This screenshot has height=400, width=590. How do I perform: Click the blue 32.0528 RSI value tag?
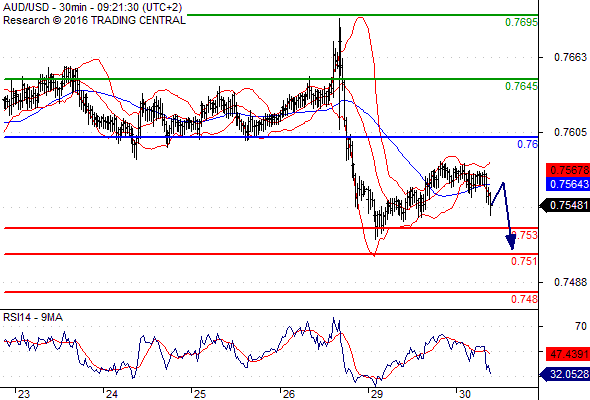click(x=565, y=374)
